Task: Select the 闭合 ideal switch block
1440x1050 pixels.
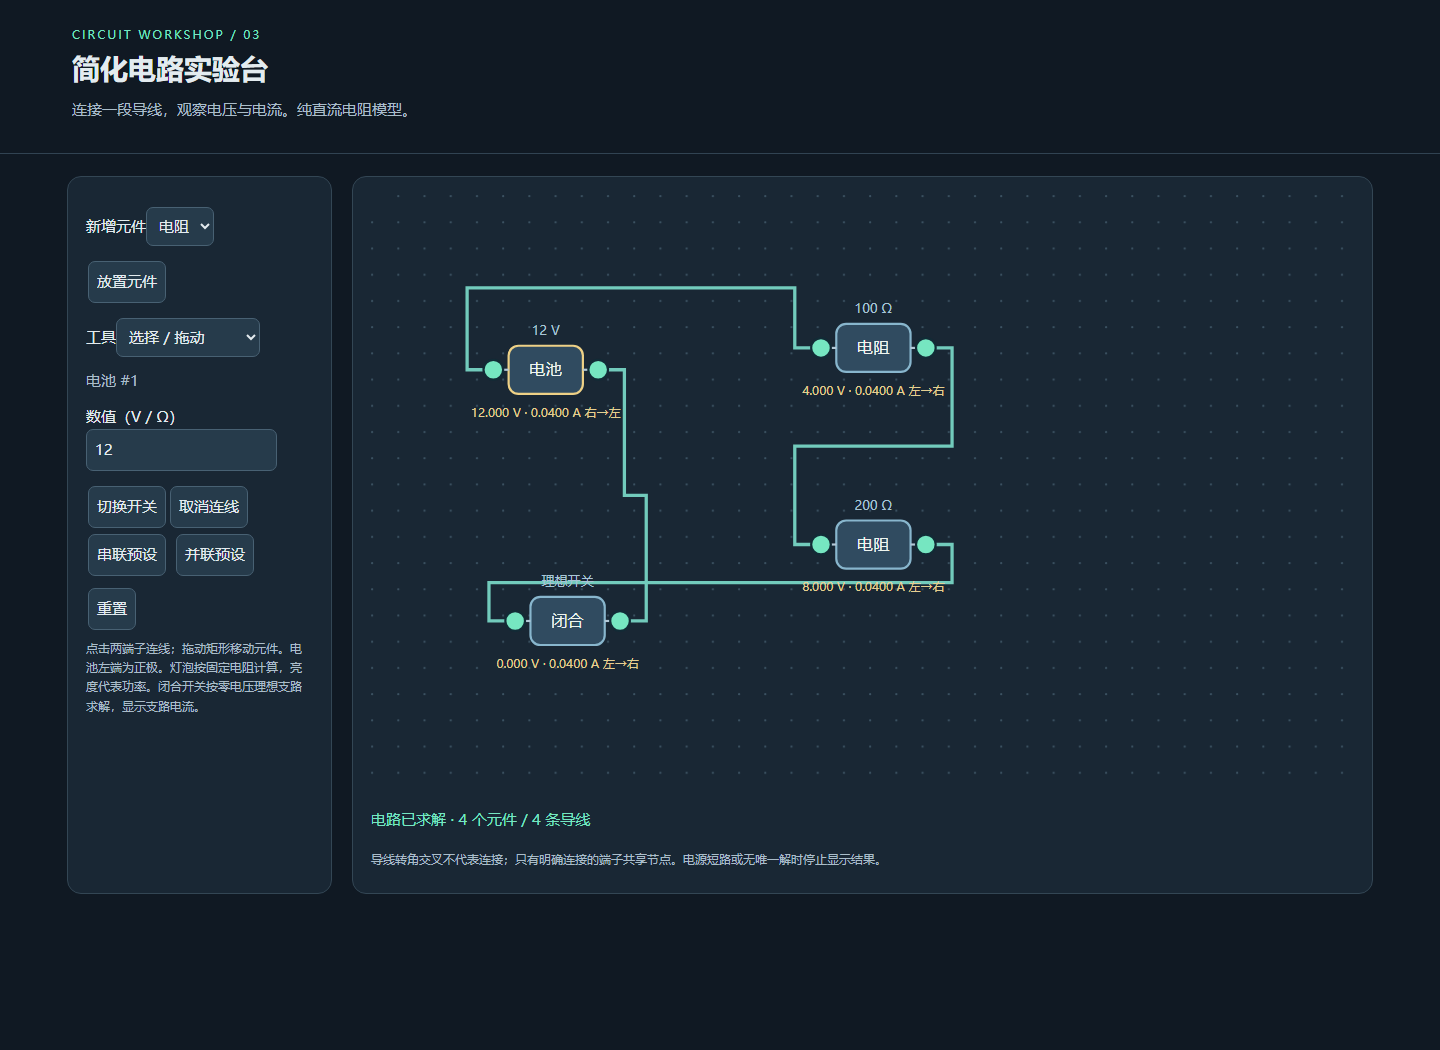Action: tap(567, 621)
